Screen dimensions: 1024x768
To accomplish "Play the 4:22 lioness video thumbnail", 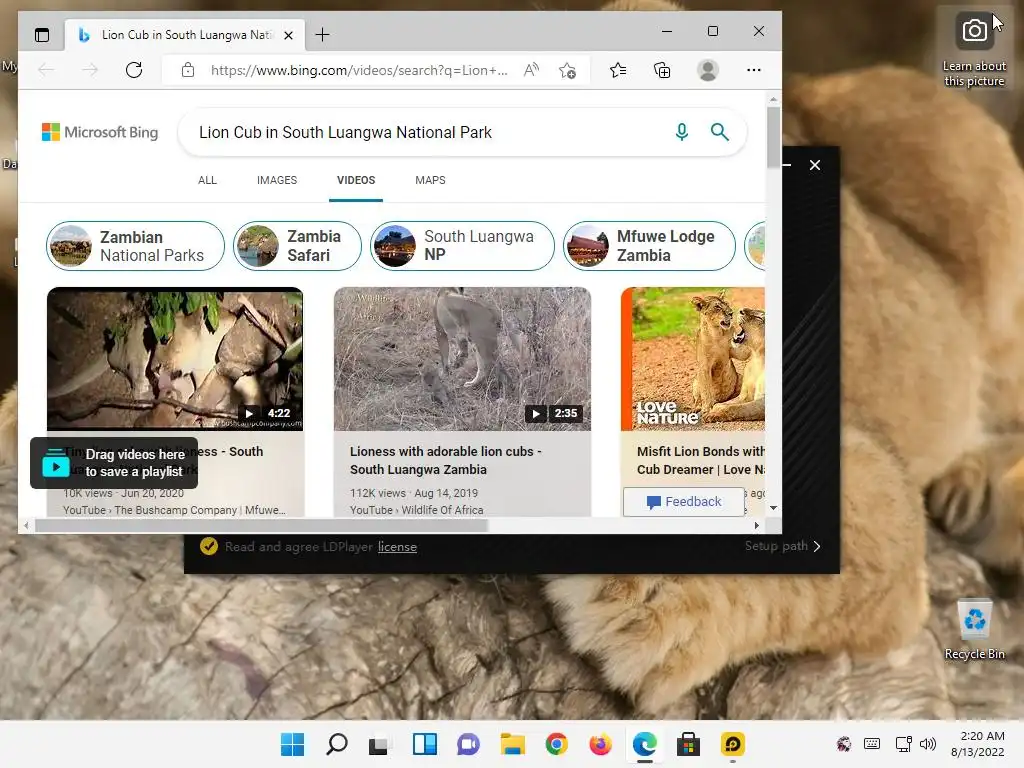I will pyautogui.click(x=175, y=359).
